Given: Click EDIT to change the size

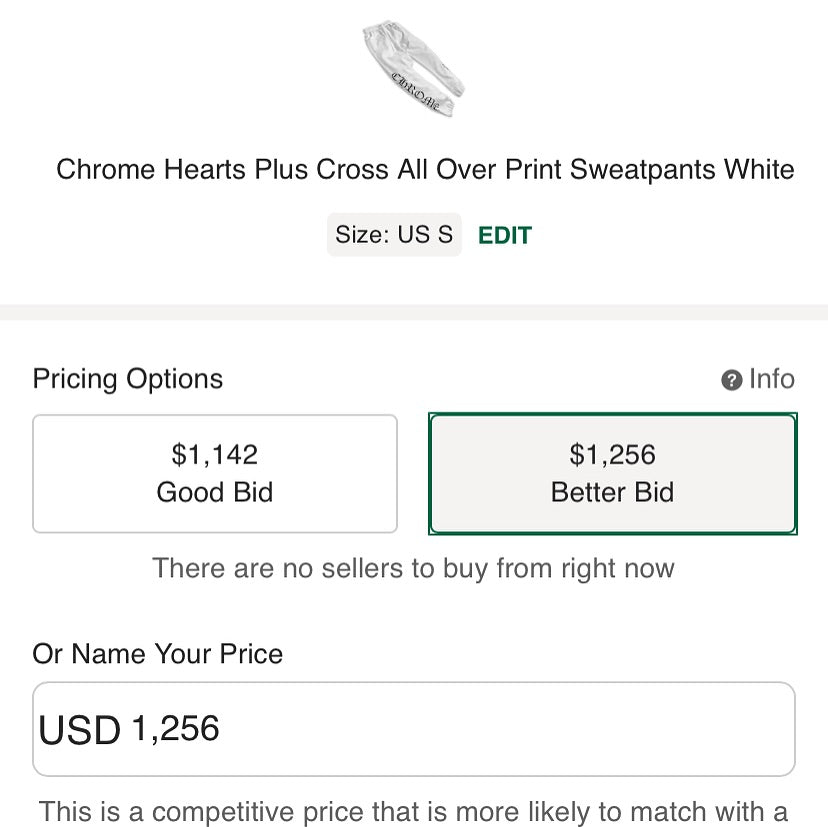Looking at the screenshot, I should tap(505, 235).
